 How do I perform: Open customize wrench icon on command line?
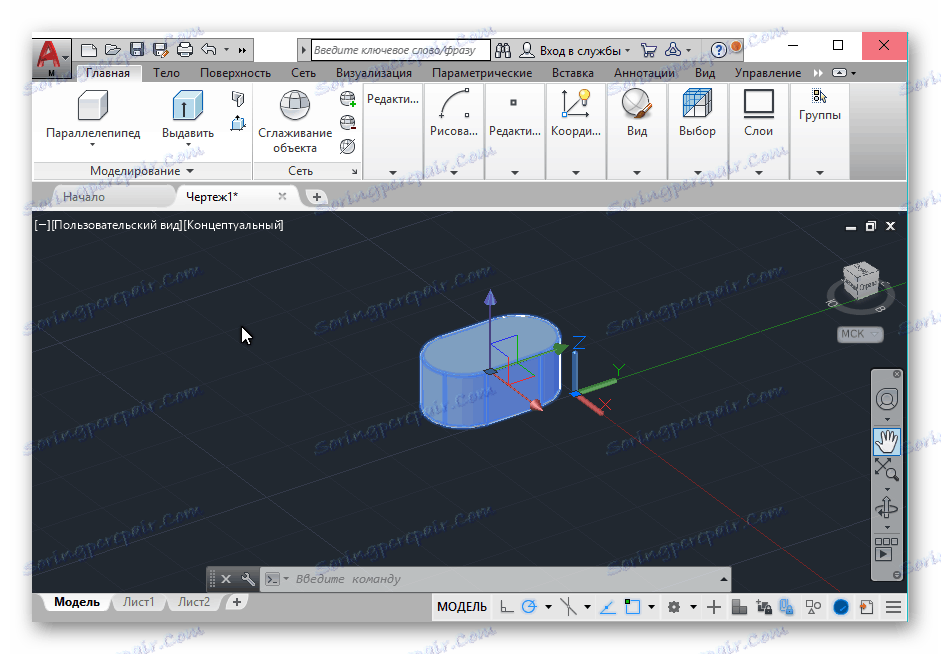(248, 579)
